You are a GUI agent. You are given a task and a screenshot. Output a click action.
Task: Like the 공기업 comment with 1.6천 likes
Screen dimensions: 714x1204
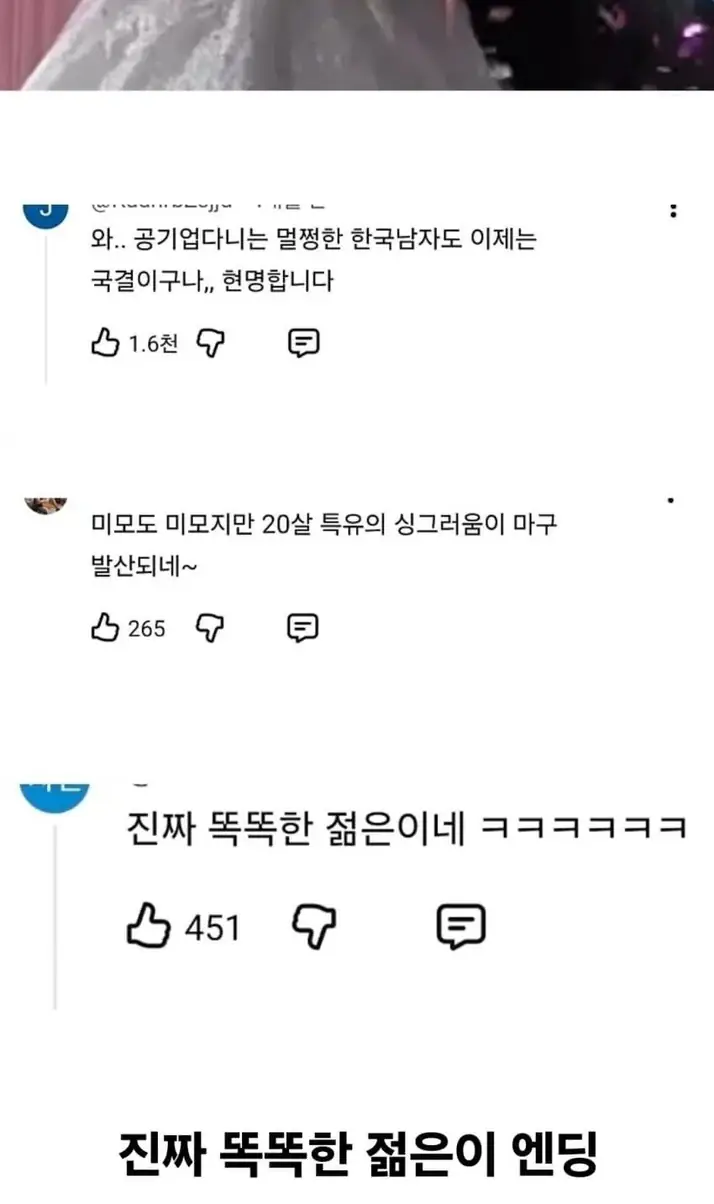tap(104, 343)
